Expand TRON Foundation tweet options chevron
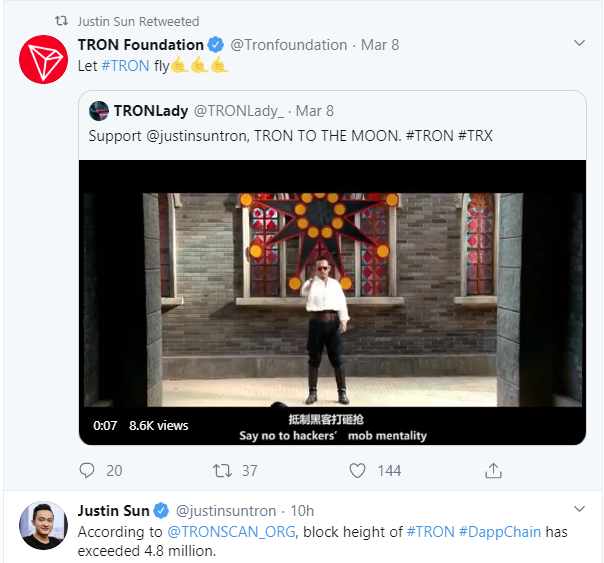The width and height of the screenshot is (604, 563). pos(579,45)
